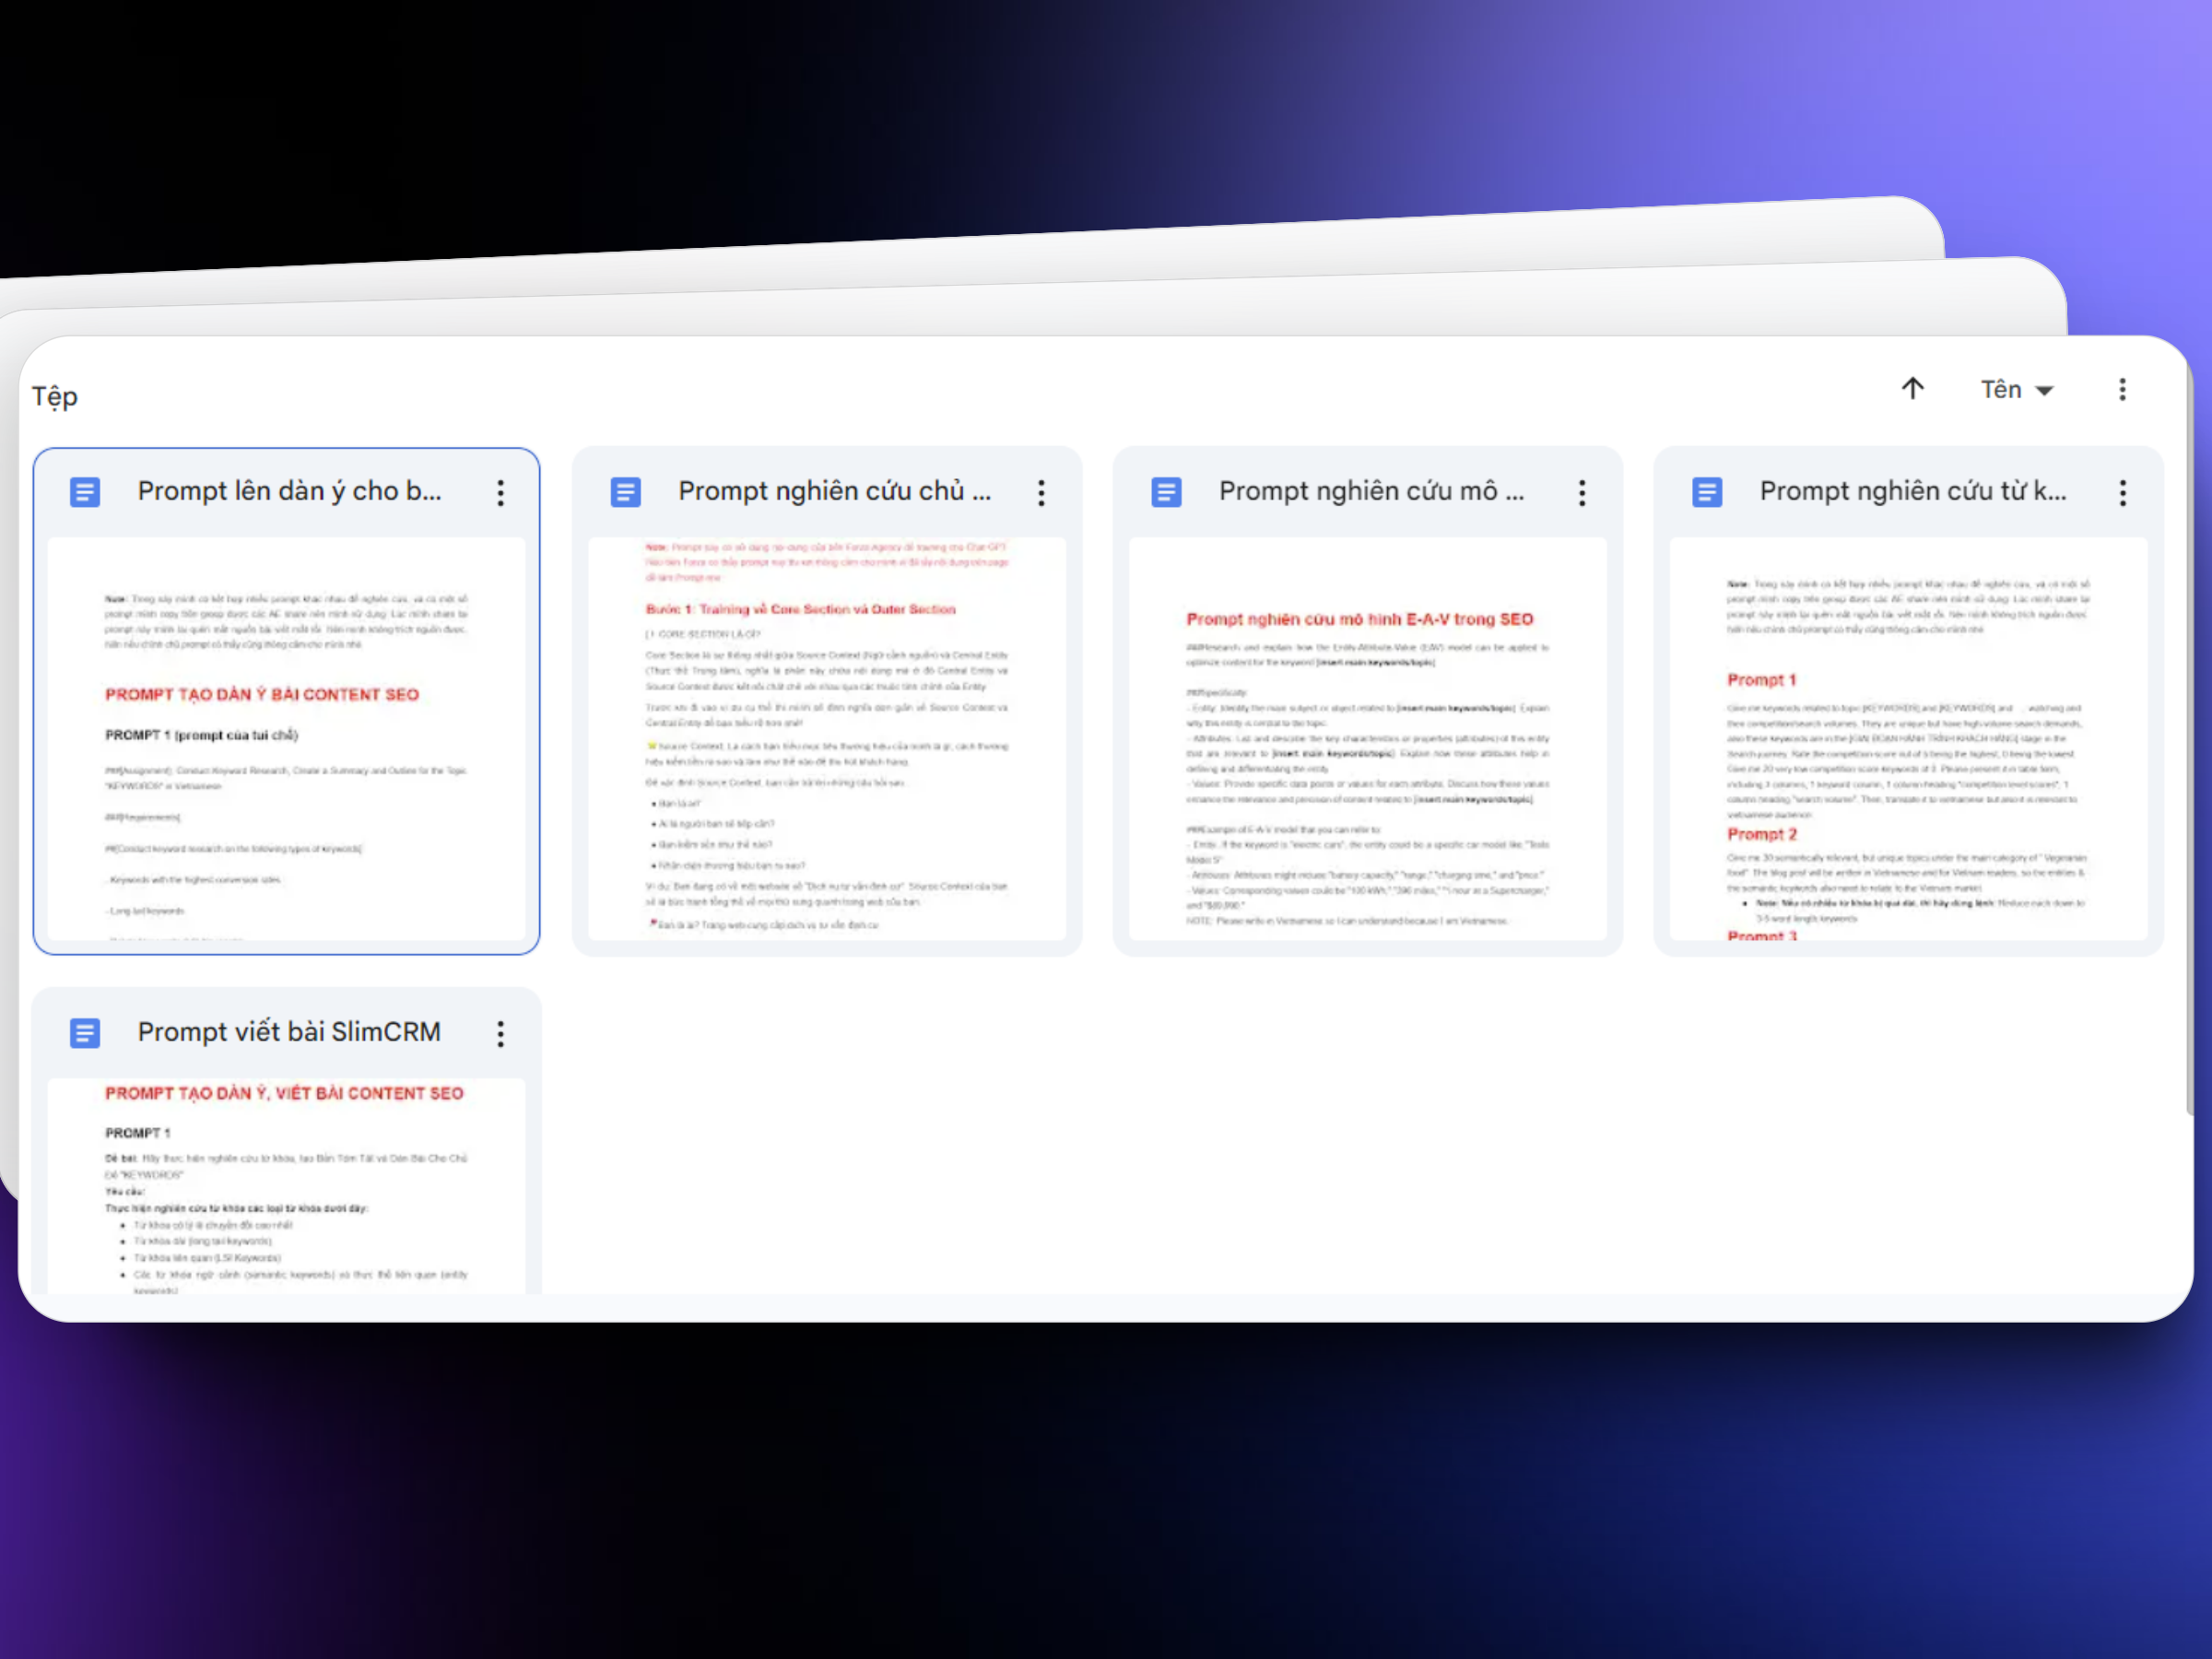The image size is (2212, 1659).
Task: Click the Tệp section heading
Action: click(55, 396)
